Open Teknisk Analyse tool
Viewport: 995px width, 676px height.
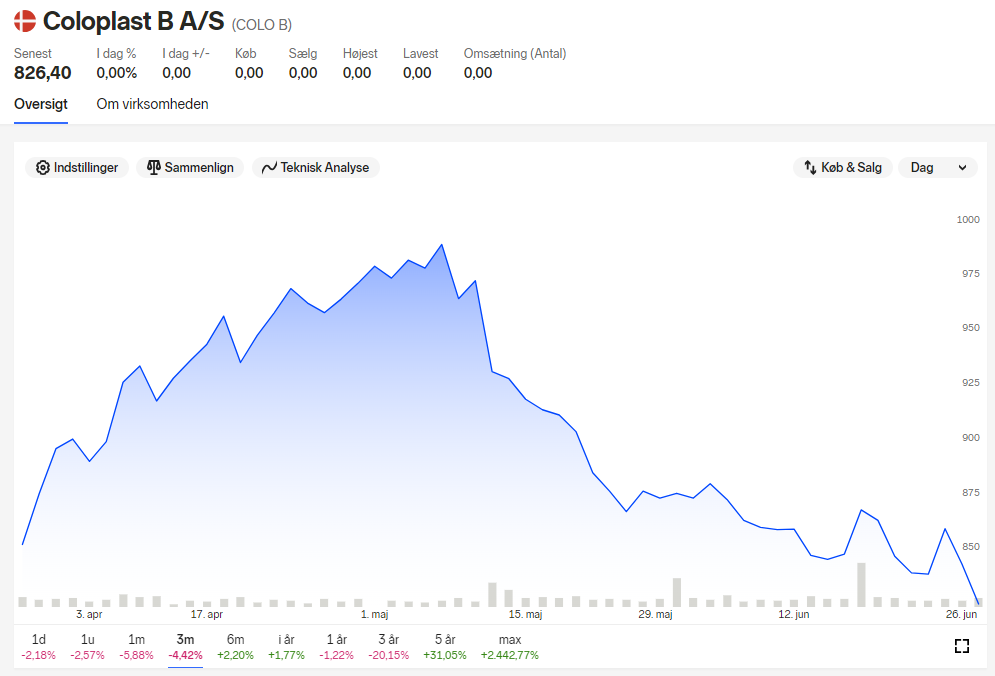tap(315, 168)
